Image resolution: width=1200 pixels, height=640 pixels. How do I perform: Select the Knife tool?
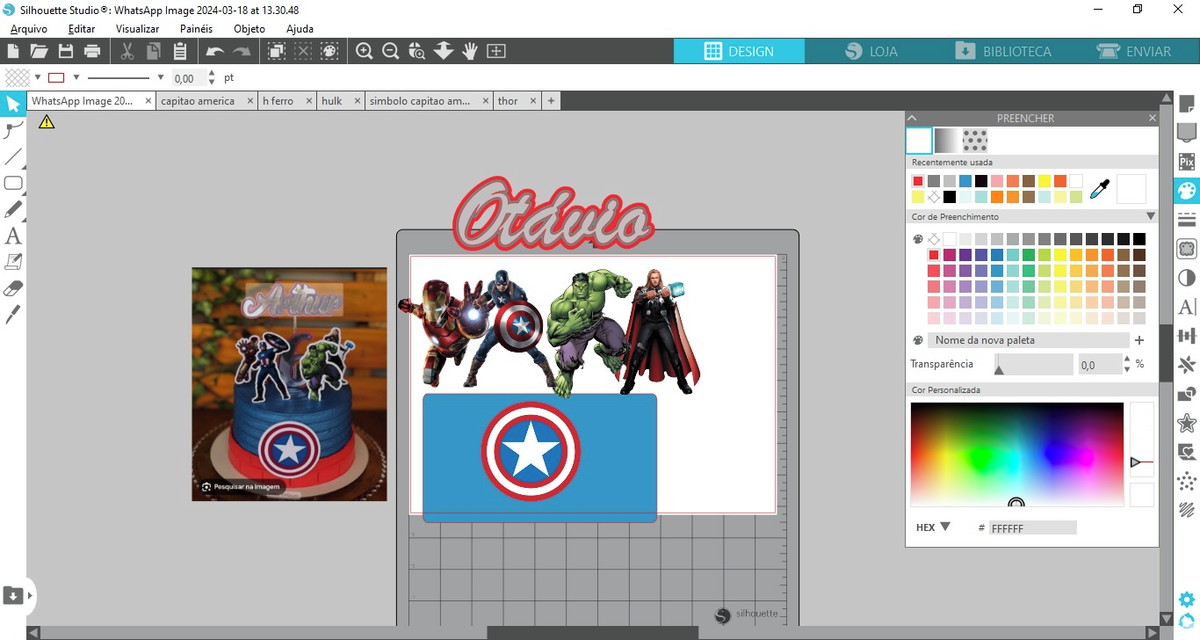tap(13, 315)
